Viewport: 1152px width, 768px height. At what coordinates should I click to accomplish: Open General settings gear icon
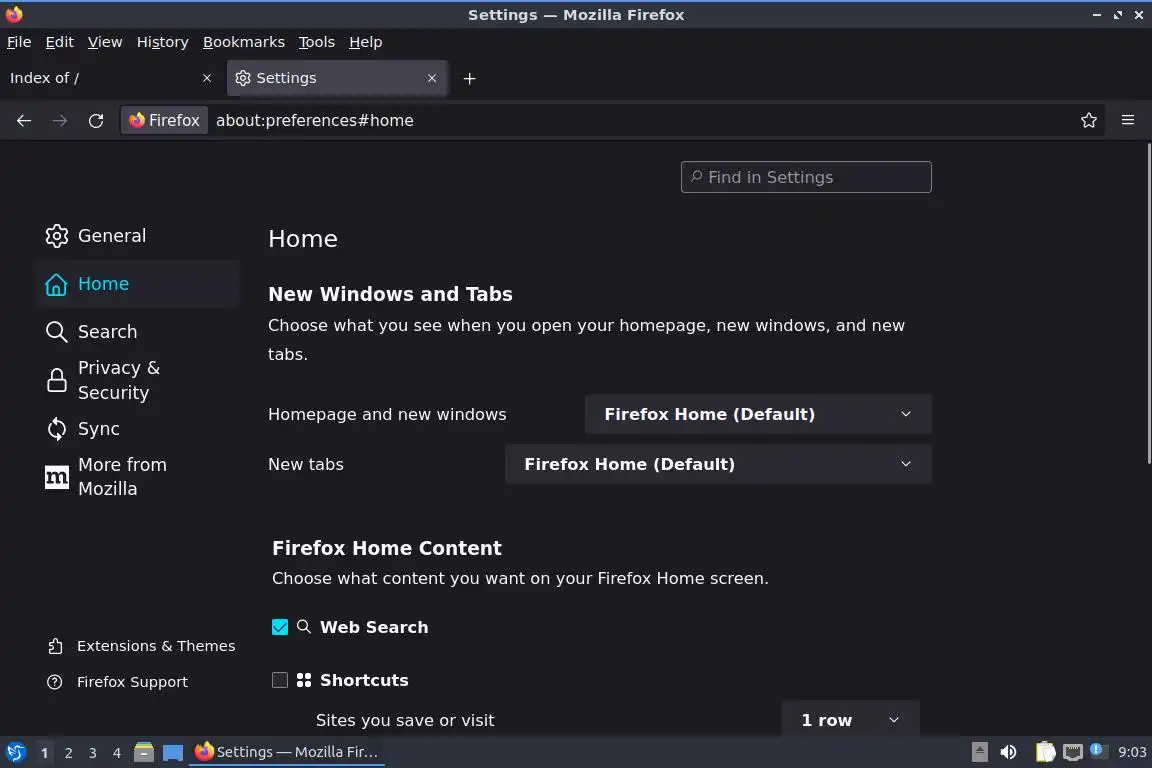pos(57,236)
